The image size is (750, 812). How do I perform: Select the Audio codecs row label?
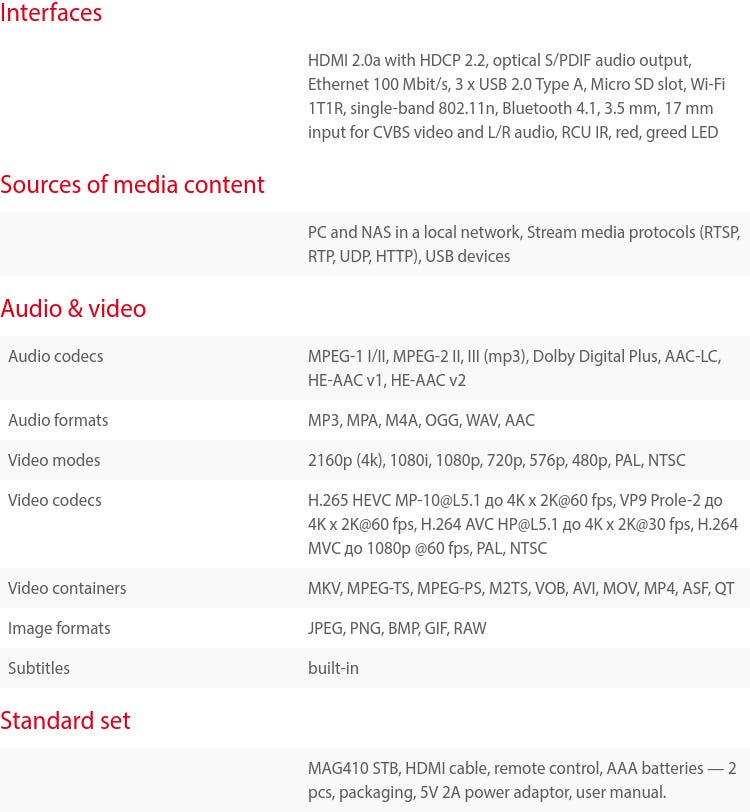(56, 356)
